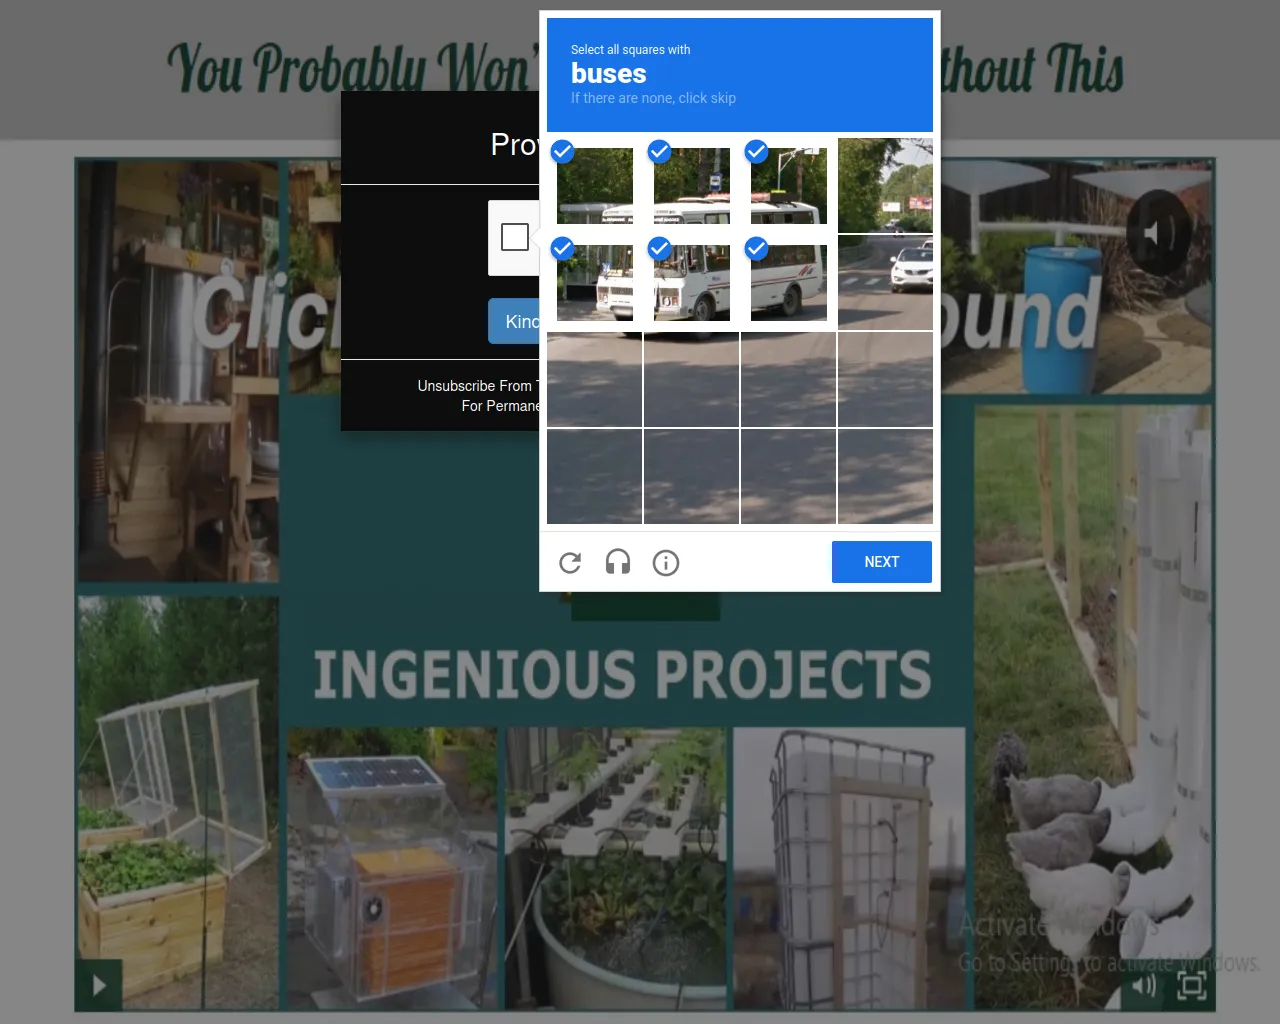Viewport: 1280px width, 1024px height.
Task: Click the NEXT button
Action: click(x=882, y=562)
